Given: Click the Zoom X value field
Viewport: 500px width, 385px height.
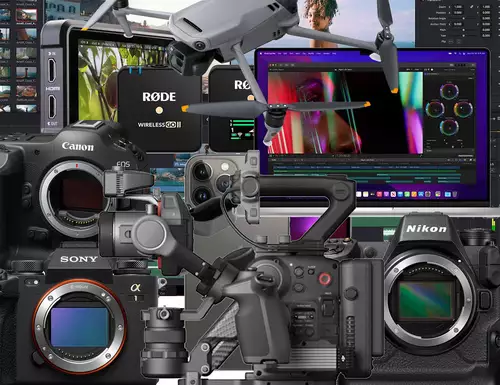Looking at the screenshot, I should click(x=458, y=7).
